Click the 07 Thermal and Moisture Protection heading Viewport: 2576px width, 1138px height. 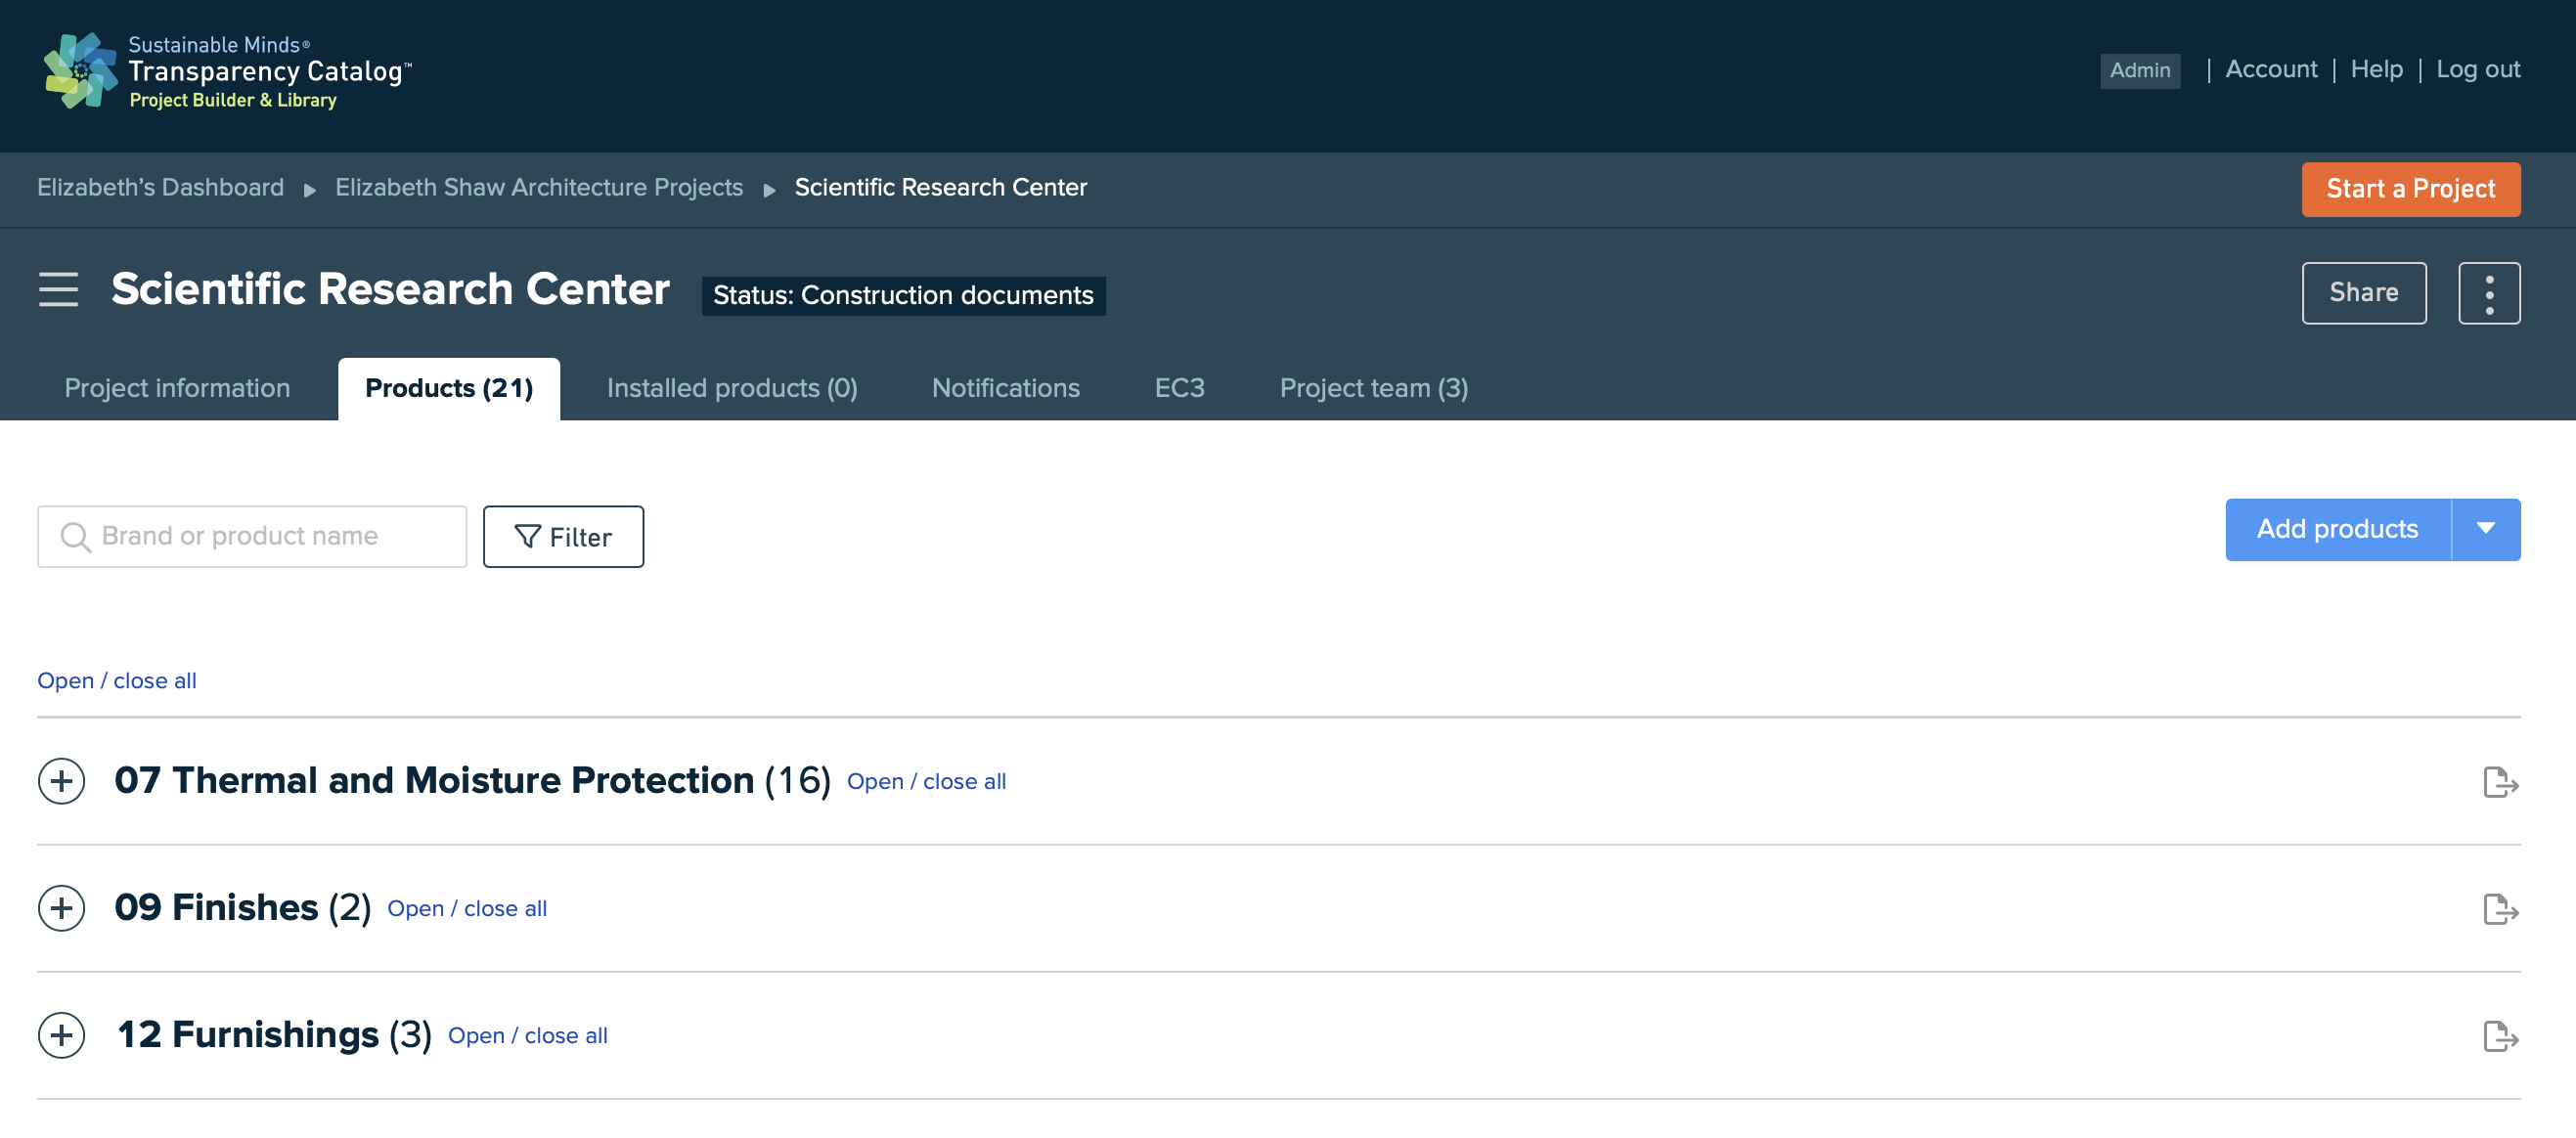(472, 780)
